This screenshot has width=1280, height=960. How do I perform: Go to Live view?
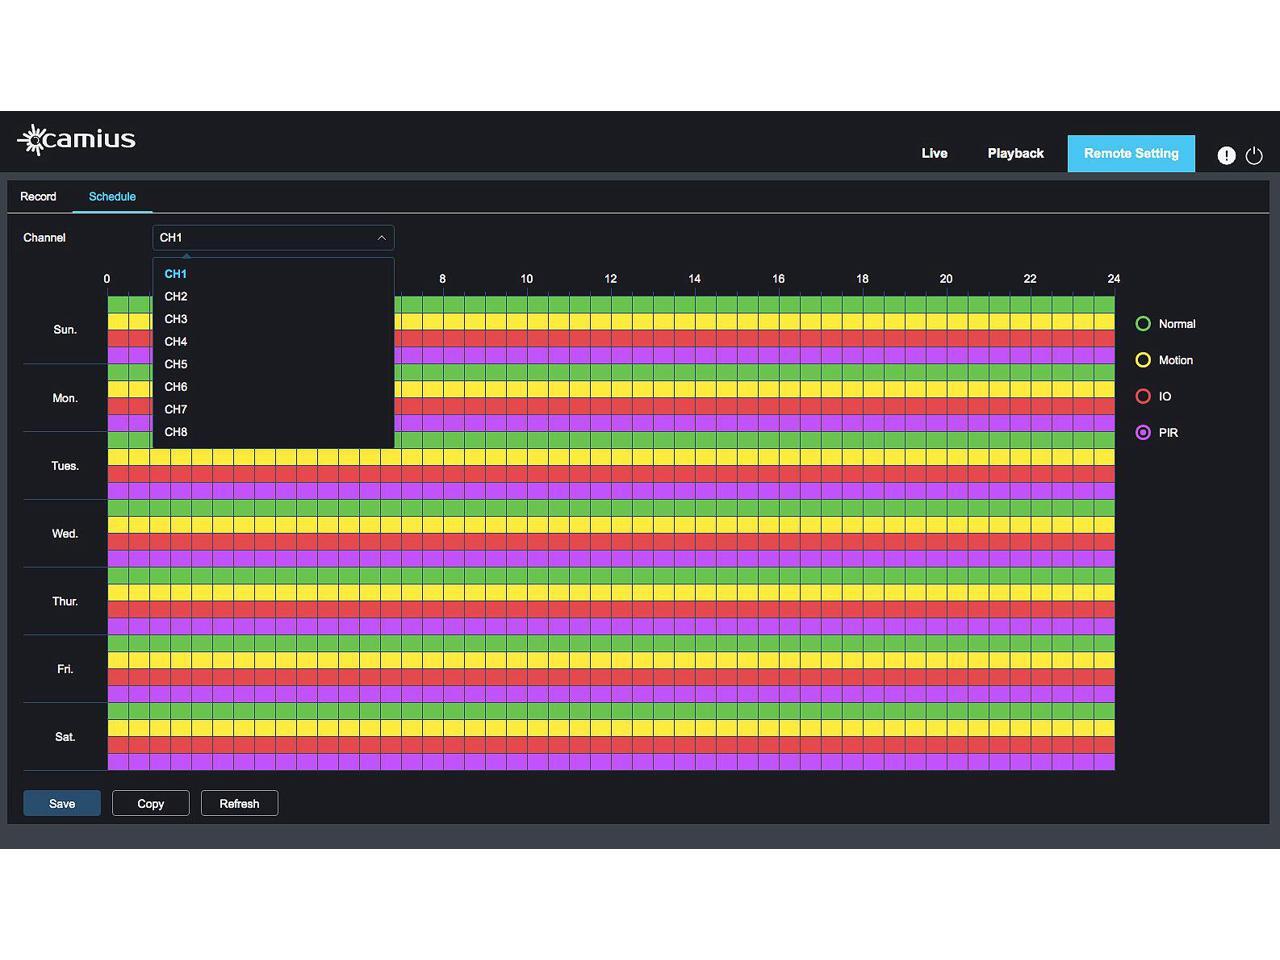(934, 154)
